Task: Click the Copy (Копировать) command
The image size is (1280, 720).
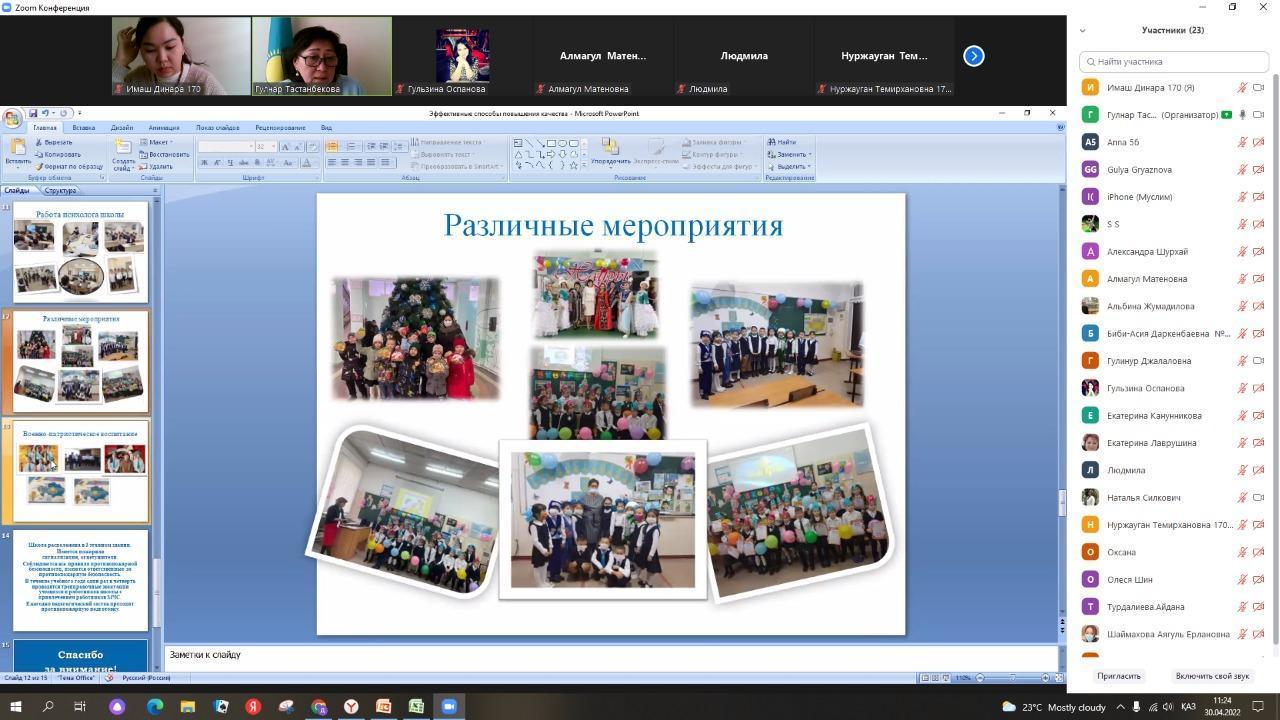Action: pyautogui.click(x=57, y=154)
